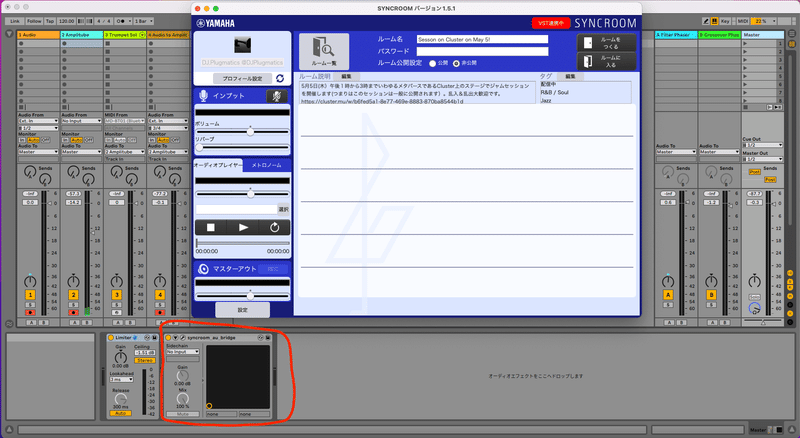Switch to the メトロノーム tab
800x438 pixels.
click(266, 165)
